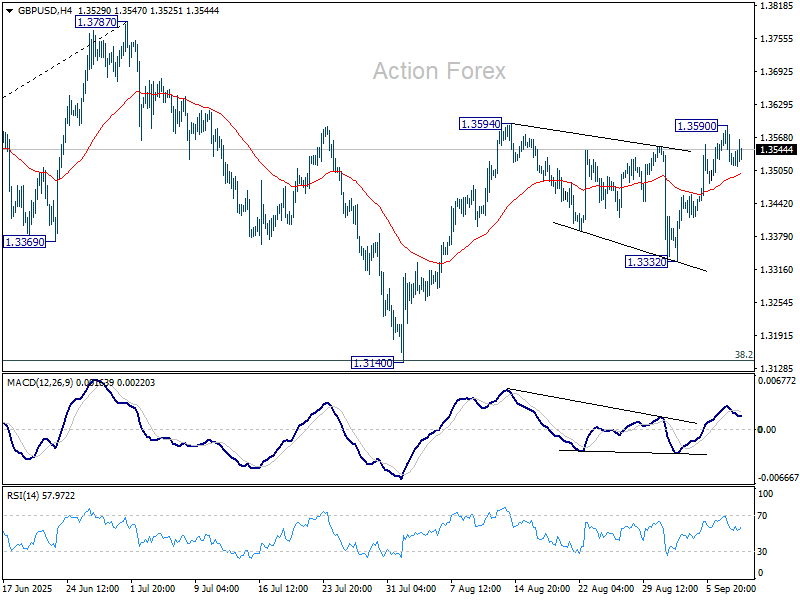Select the 1.37870 high price label
Screen dimensions: 800x600
tap(101, 21)
